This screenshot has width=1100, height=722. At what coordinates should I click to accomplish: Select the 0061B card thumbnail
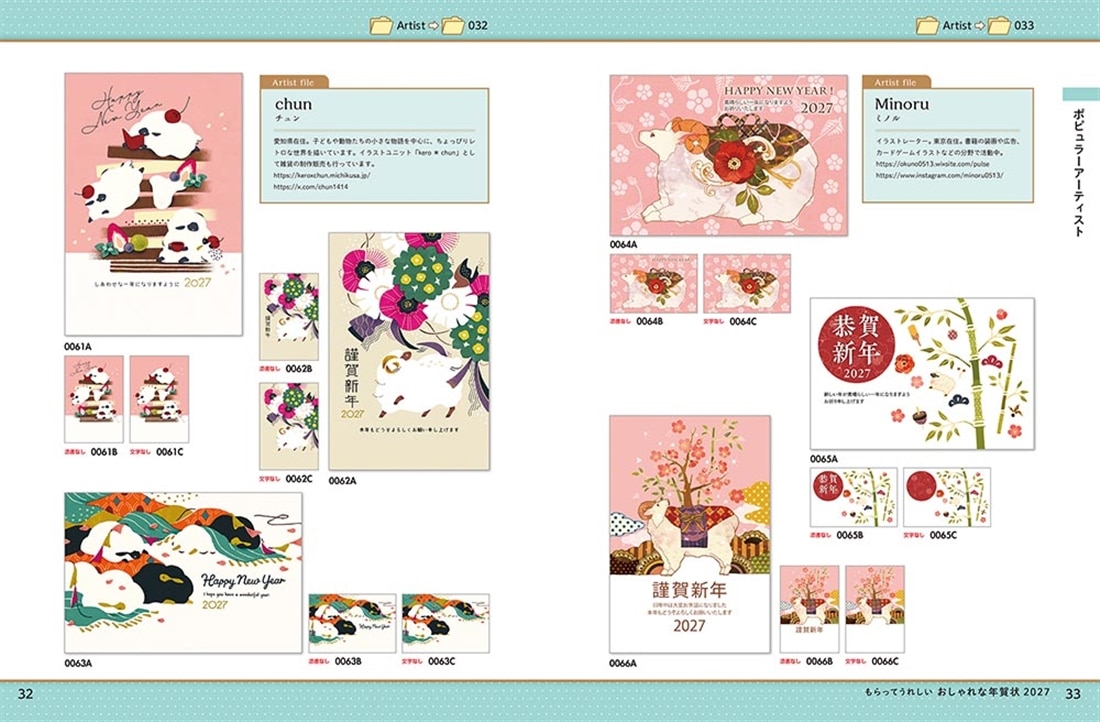[x=94, y=399]
